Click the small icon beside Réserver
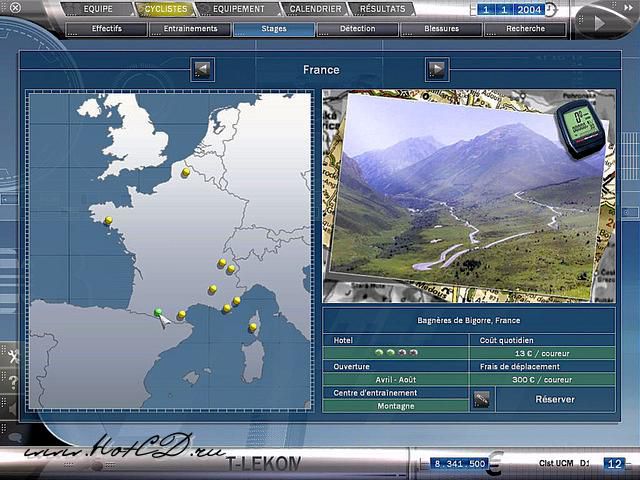 pos(482,399)
